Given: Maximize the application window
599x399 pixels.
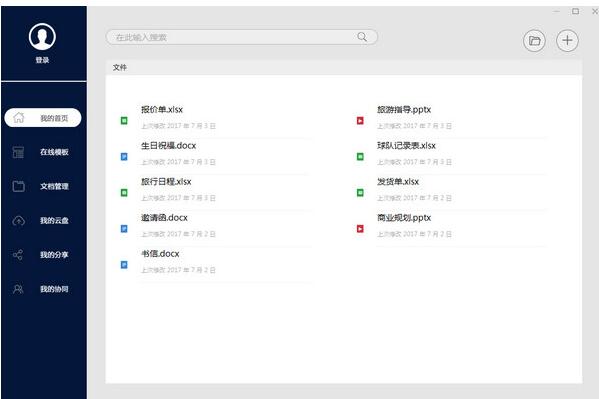Looking at the screenshot, I should coord(575,11).
